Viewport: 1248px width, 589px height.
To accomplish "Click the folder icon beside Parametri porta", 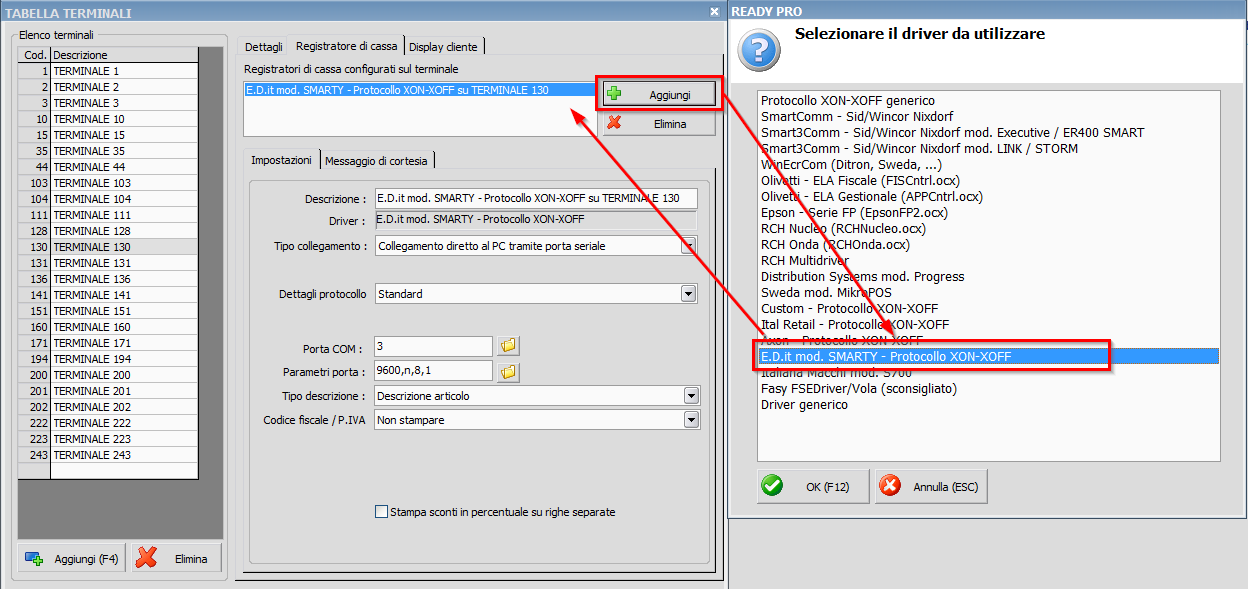I will click(509, 372).
